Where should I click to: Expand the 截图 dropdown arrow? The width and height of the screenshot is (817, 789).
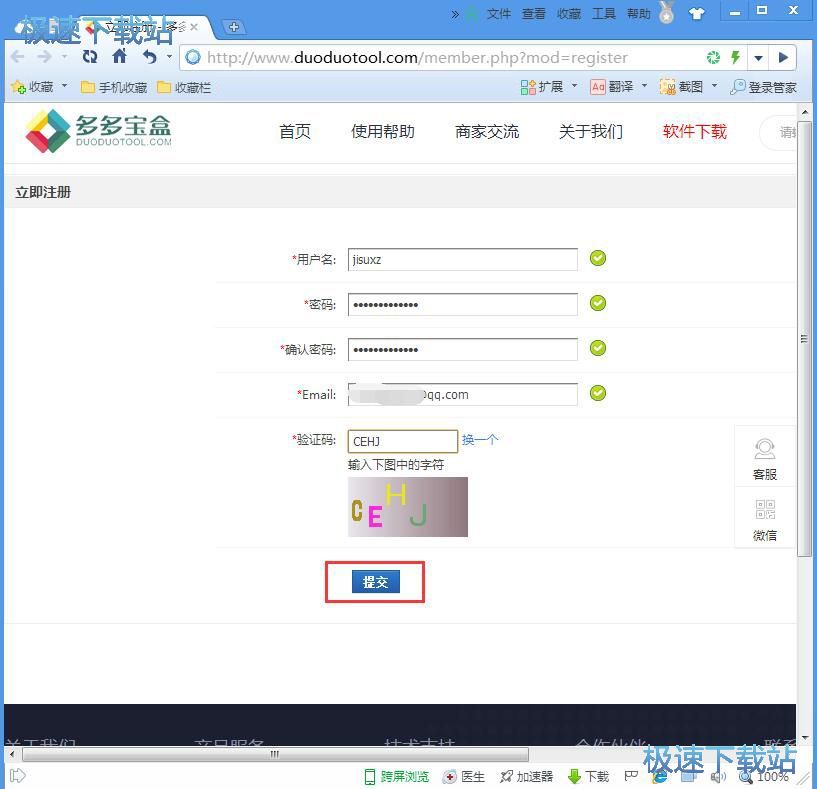[714, 85]
